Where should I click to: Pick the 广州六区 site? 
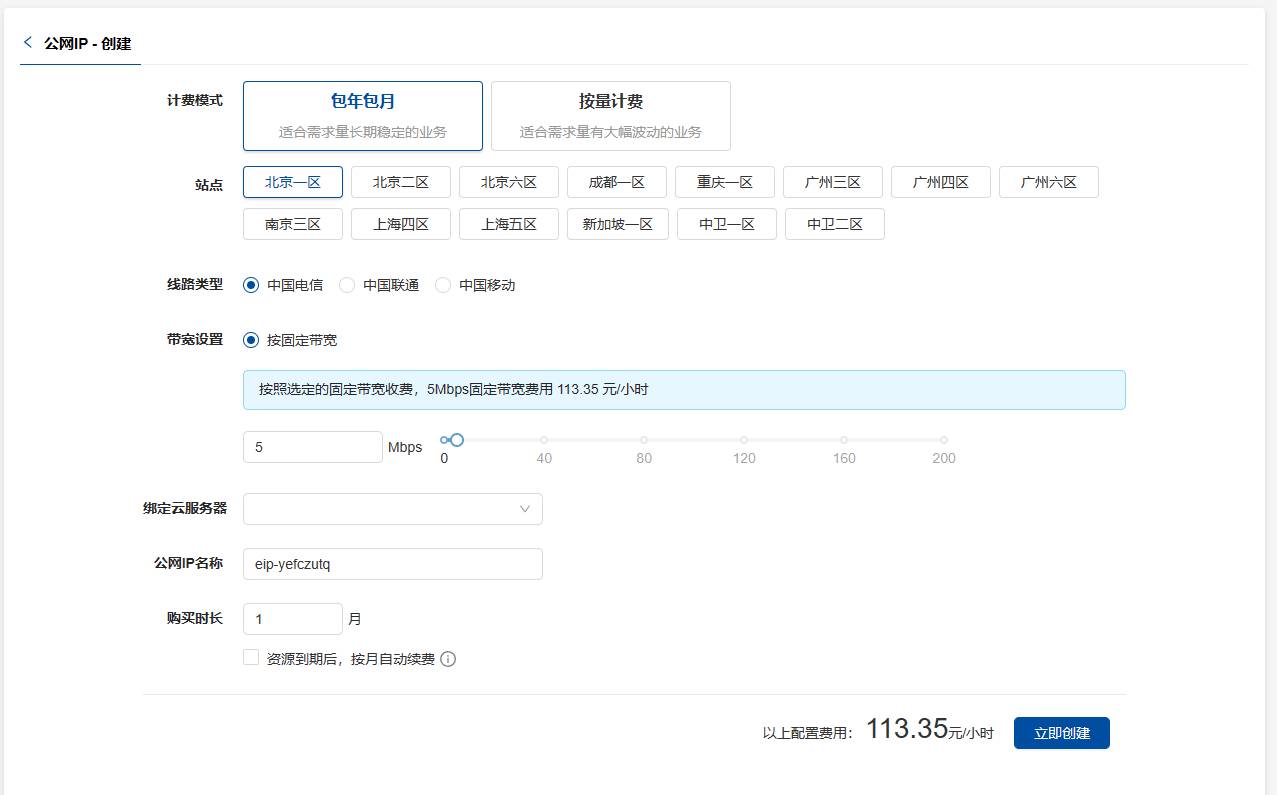pyautogui.click(x=1049, y=182)
